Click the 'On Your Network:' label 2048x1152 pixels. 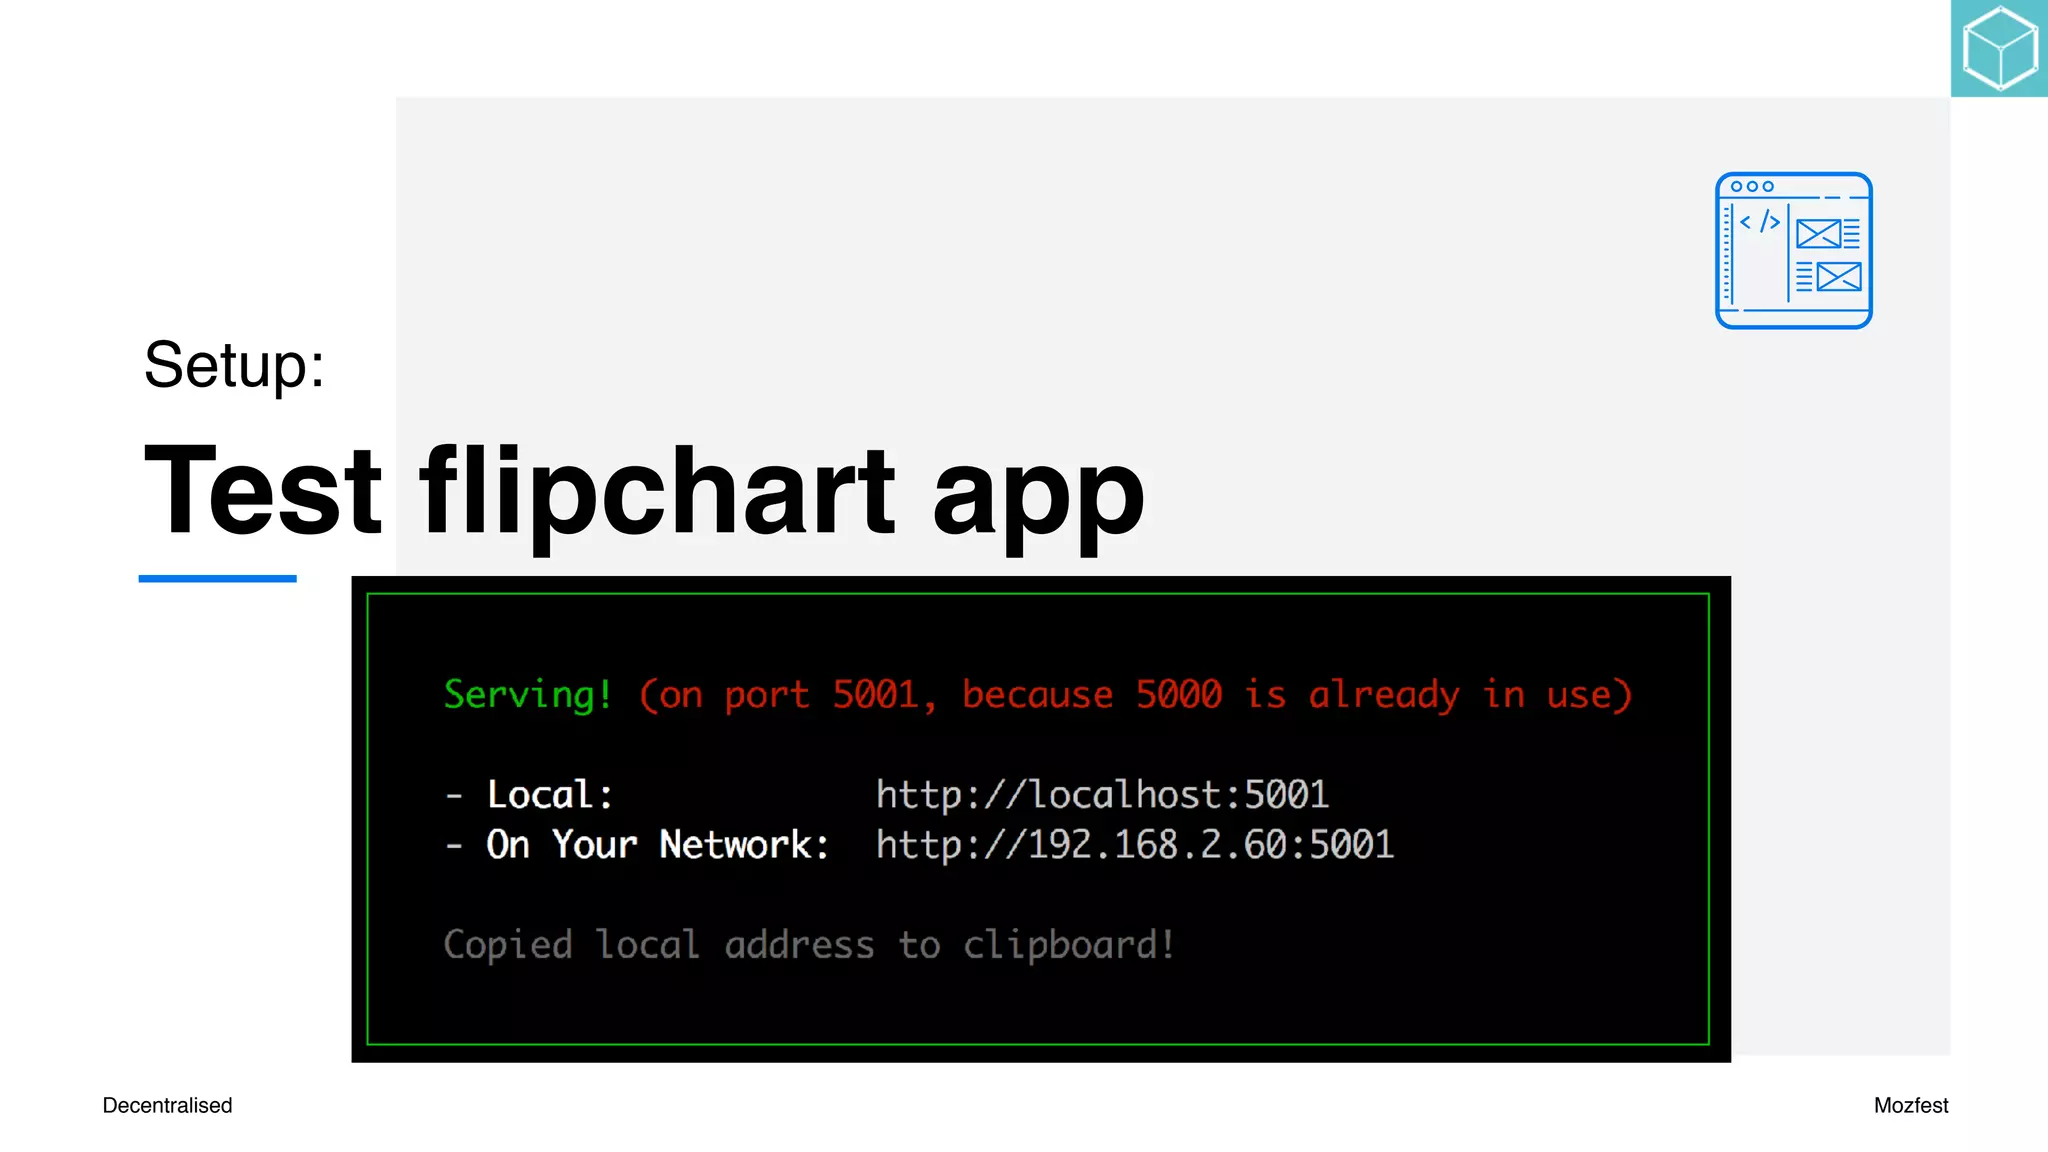[x=657, y=845]
